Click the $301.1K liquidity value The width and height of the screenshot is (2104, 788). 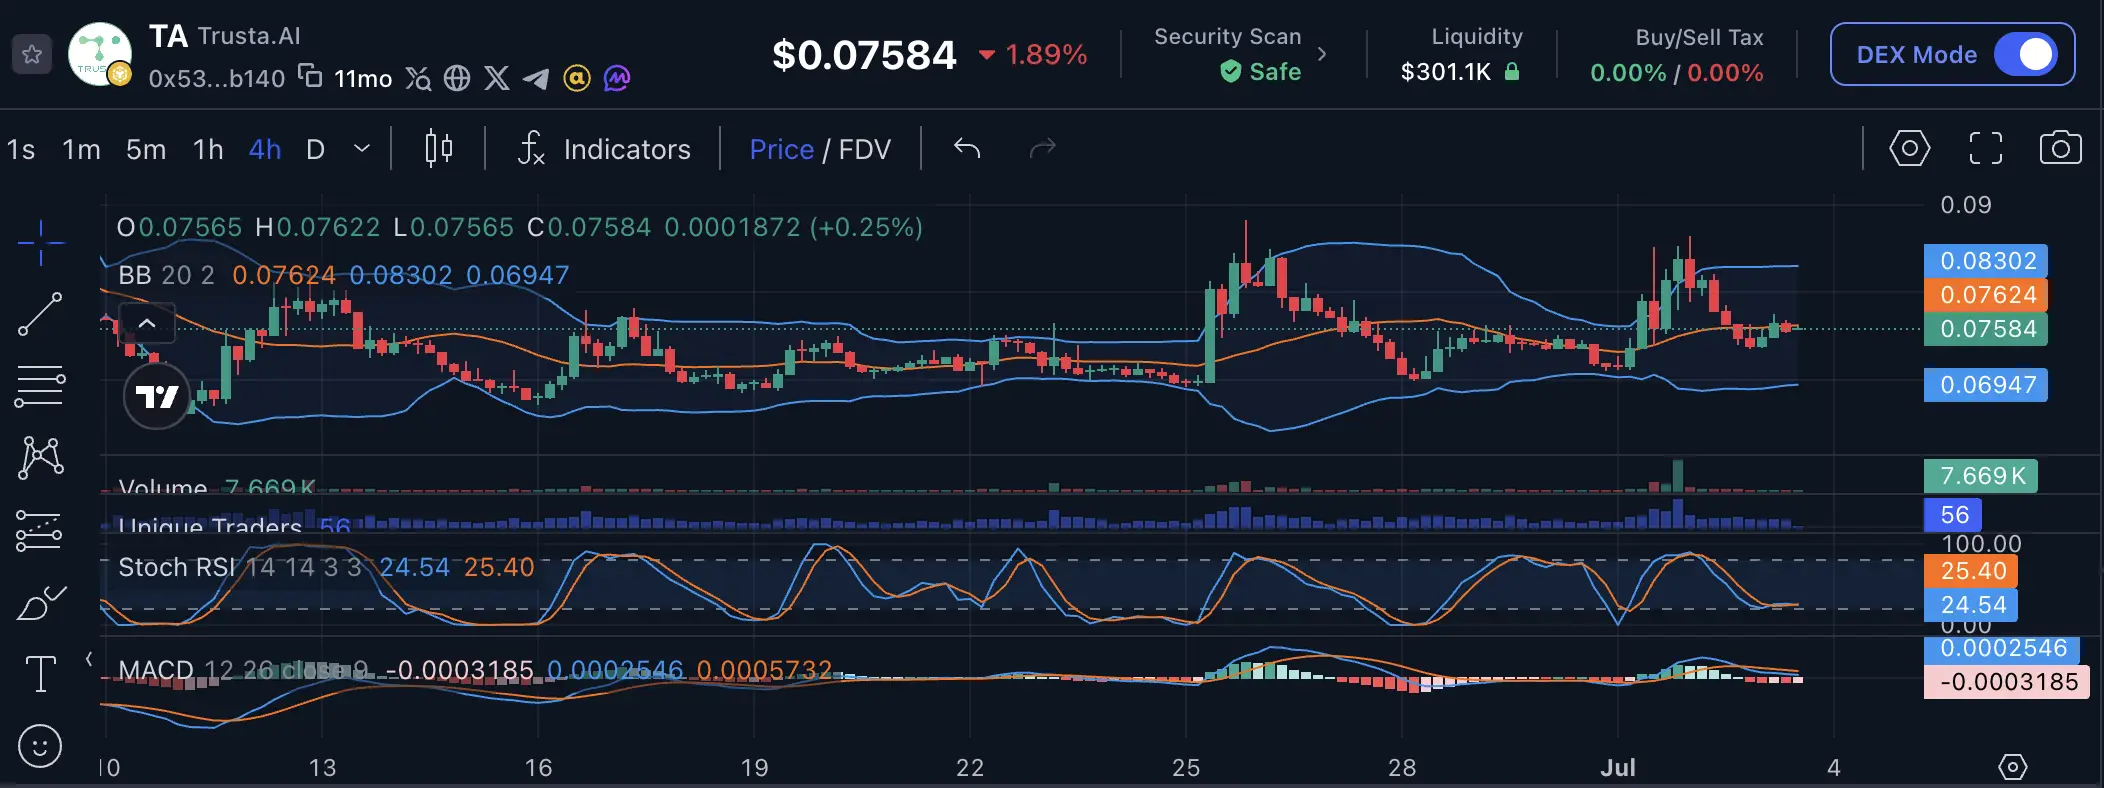tap(1446, 72)
